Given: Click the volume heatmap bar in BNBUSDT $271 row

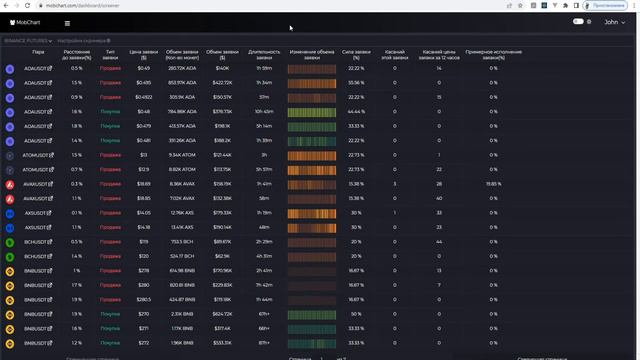Looking at the screenshot, I should [x=312, y=329].
